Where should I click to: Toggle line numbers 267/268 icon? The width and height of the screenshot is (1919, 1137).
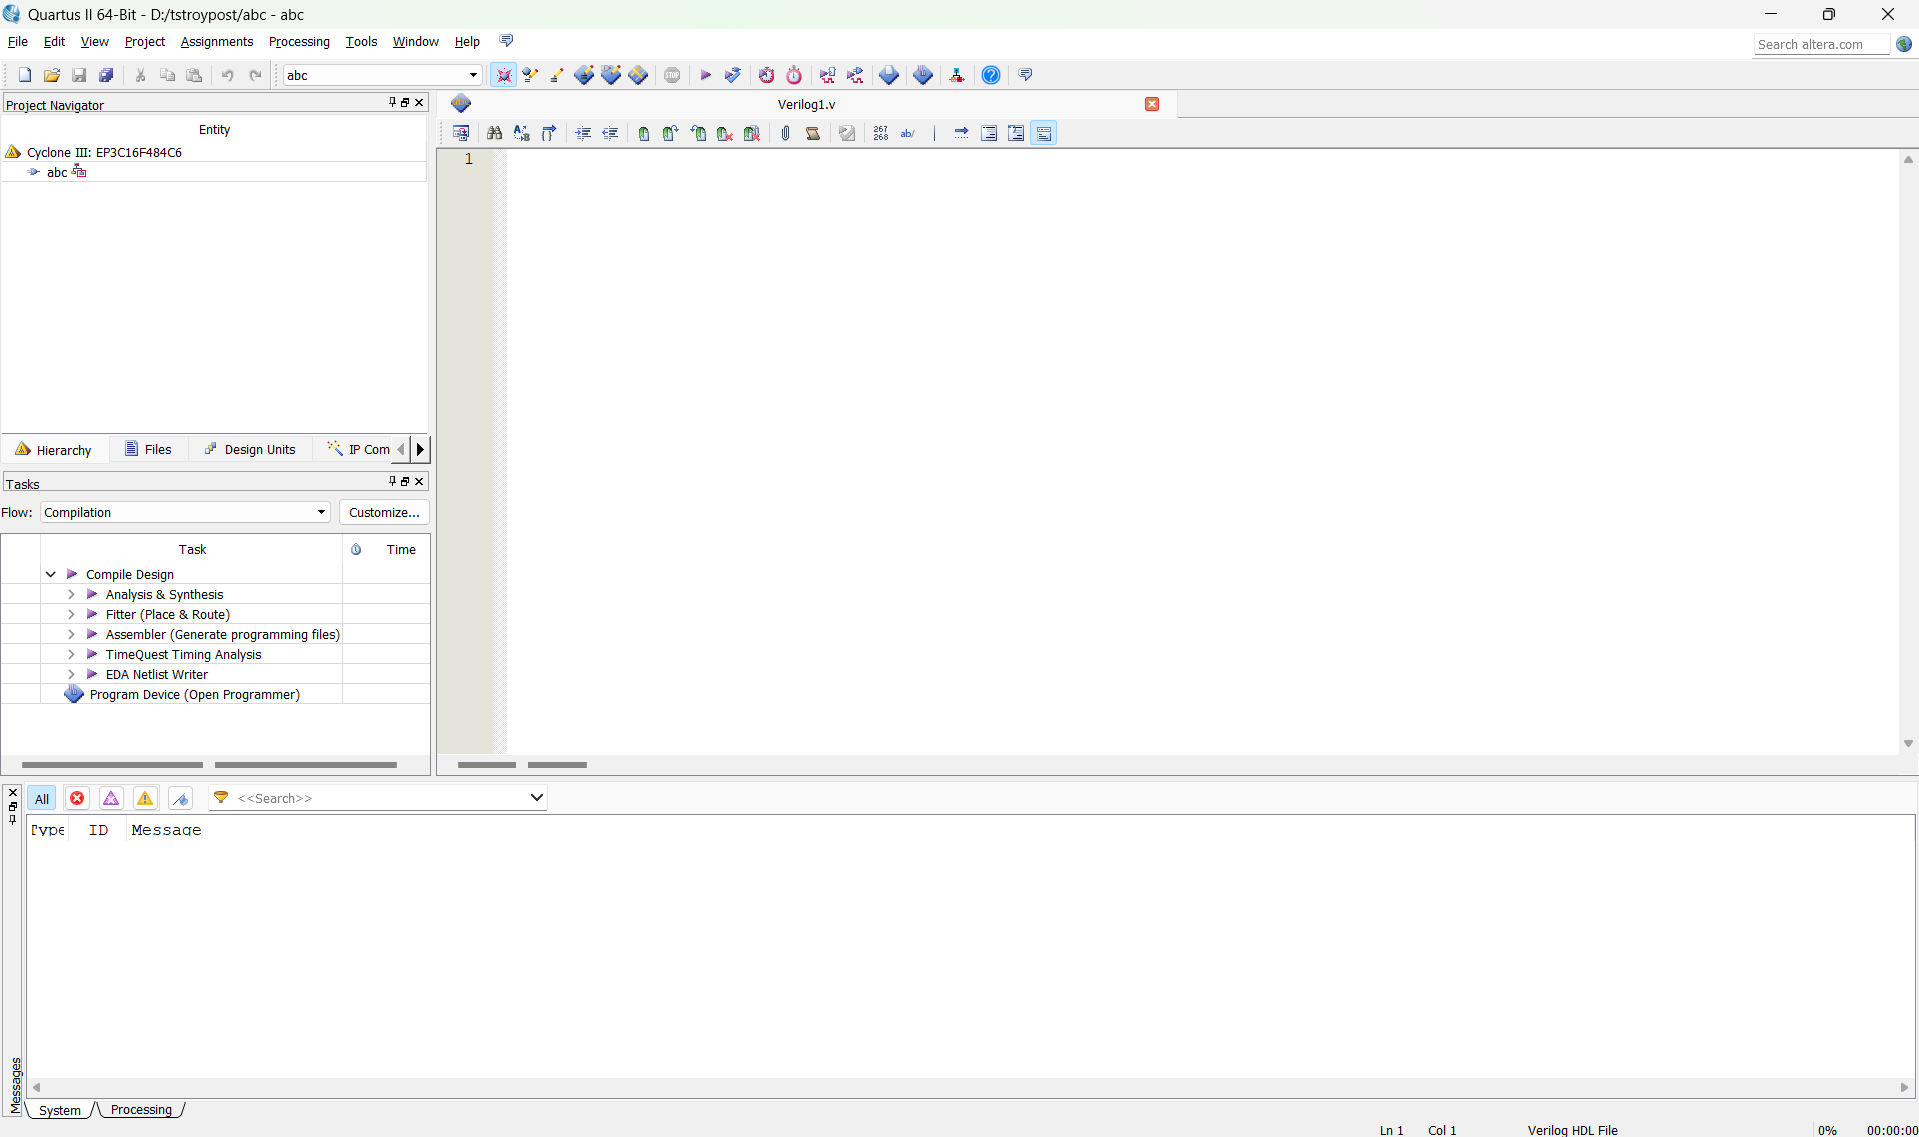point(881,133)
